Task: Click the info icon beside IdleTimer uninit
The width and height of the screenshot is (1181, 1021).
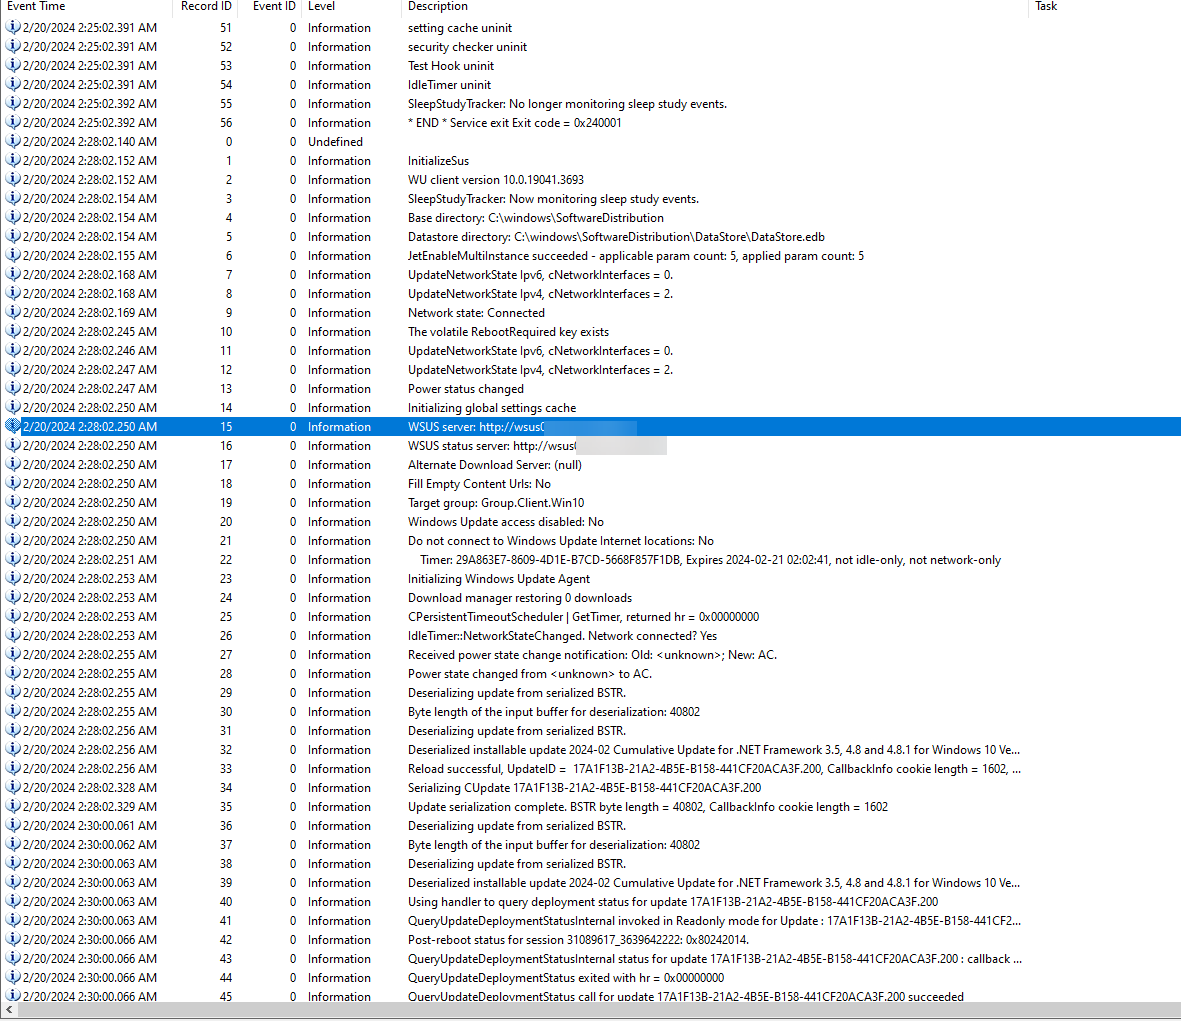Action: click(x=13, y=84)
